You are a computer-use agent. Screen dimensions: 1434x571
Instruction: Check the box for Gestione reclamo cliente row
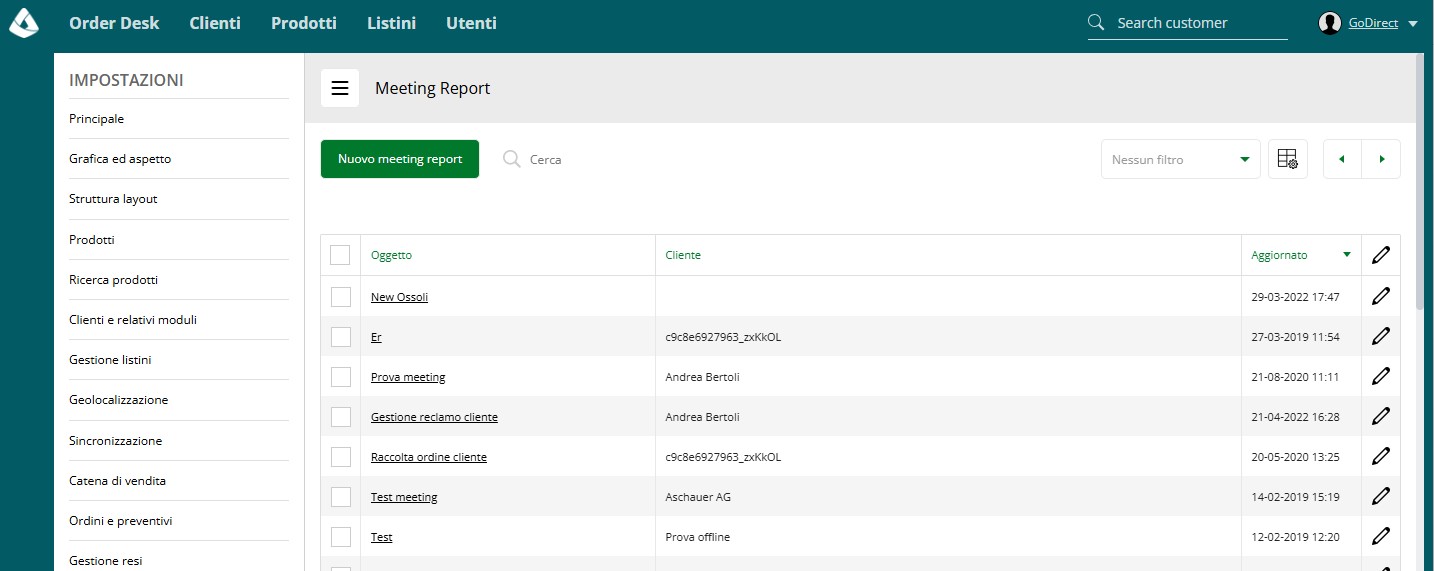pyautogui.click(x=340, y=416)
